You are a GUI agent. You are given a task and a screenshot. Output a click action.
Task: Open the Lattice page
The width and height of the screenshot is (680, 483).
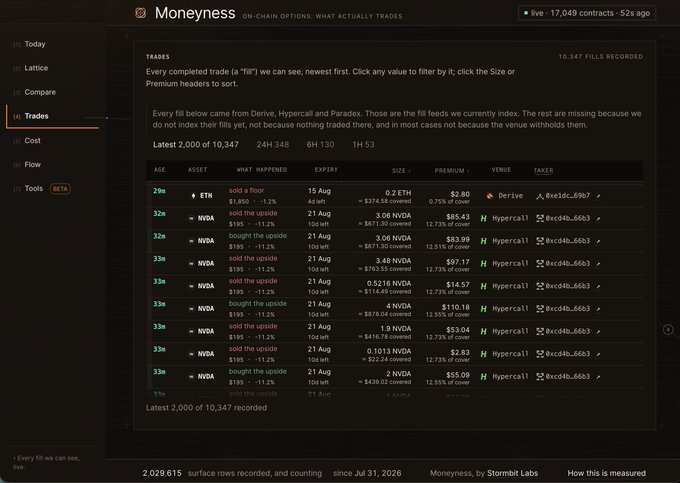[36, 68]
